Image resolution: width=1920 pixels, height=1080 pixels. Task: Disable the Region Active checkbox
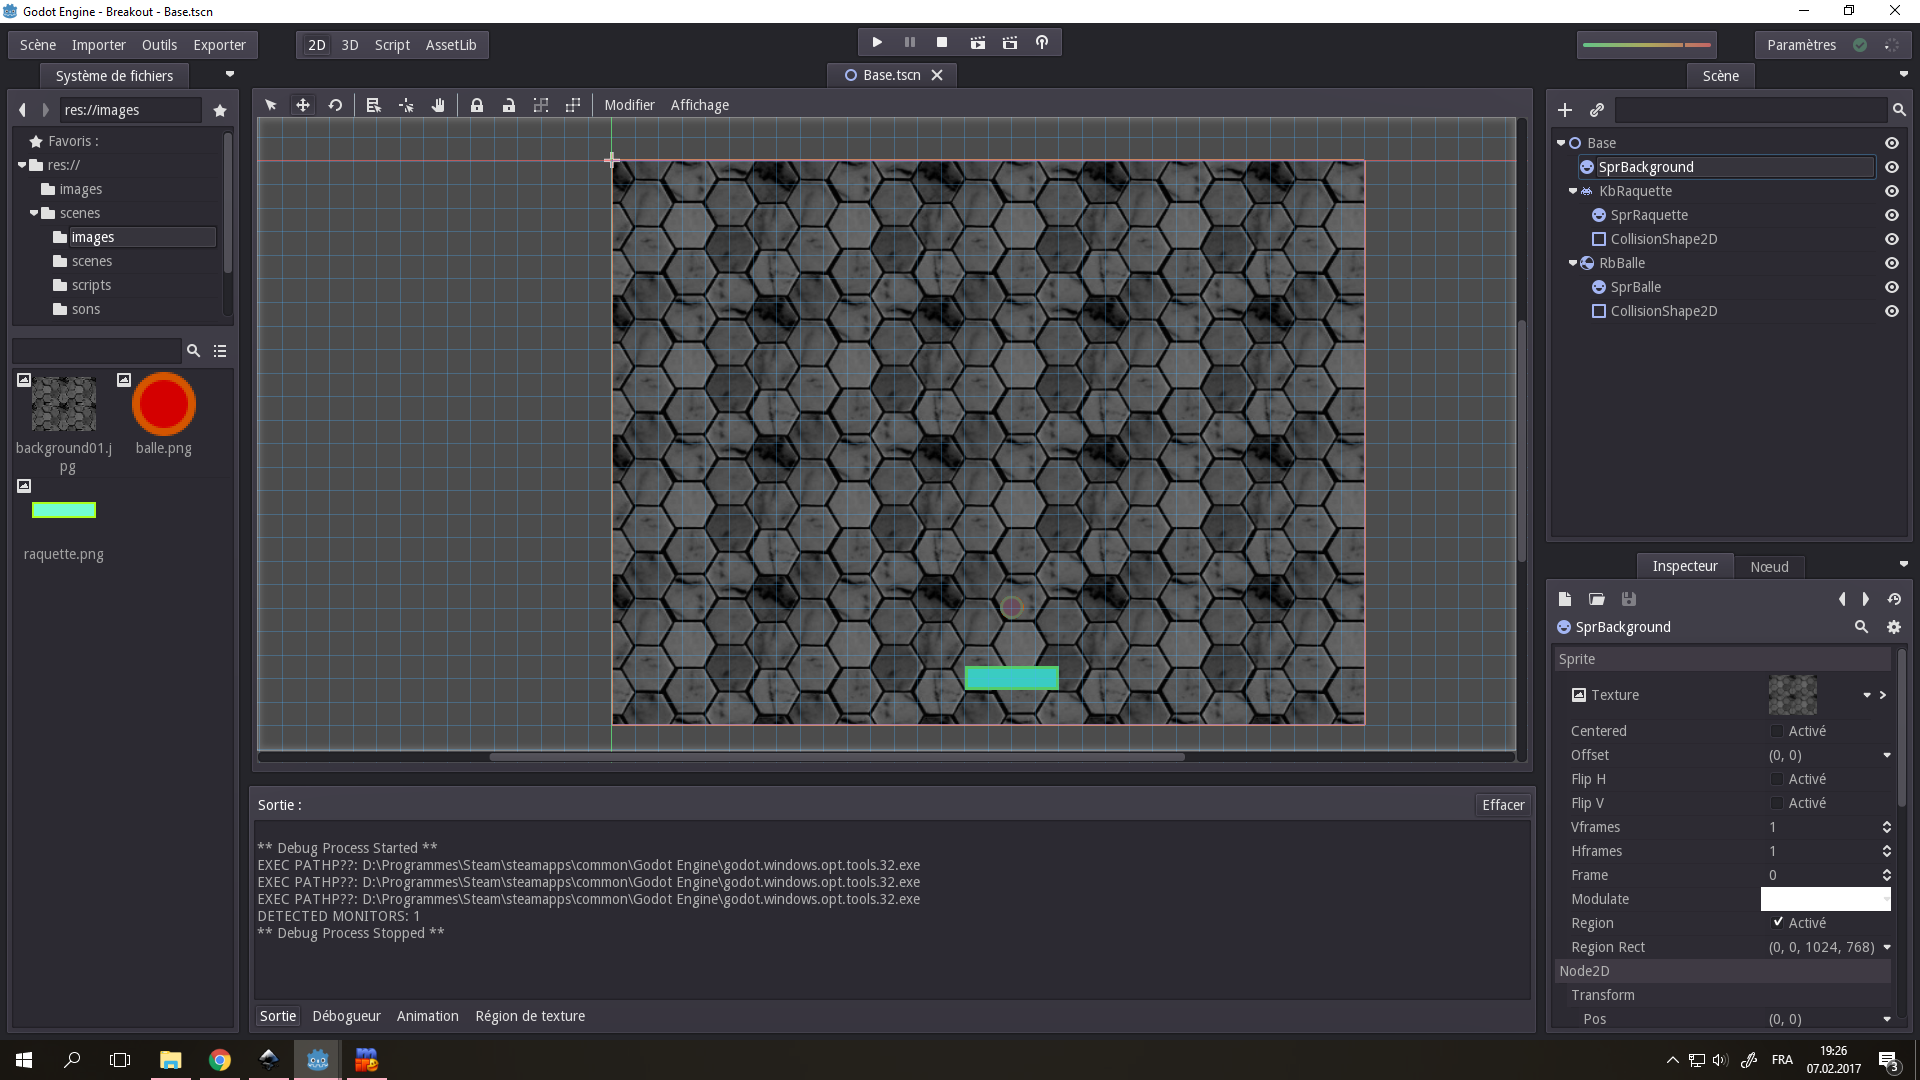pos(1777,922)
